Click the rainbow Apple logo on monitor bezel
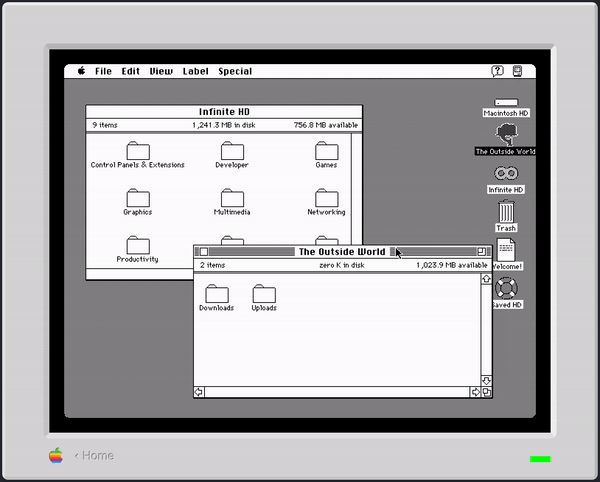Screen dimensions: 600x482 [56, 455]
